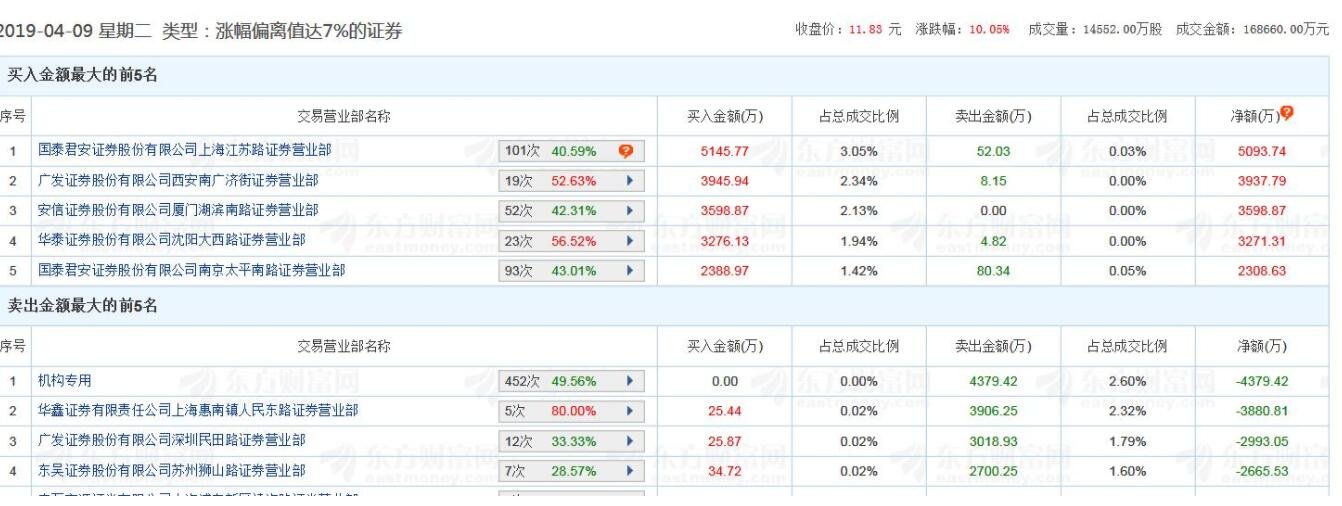1342x506 pixels.
Task: Expand the 7次 28.57% arrow for 东吴证券苏州
Action: click(629, 471)
